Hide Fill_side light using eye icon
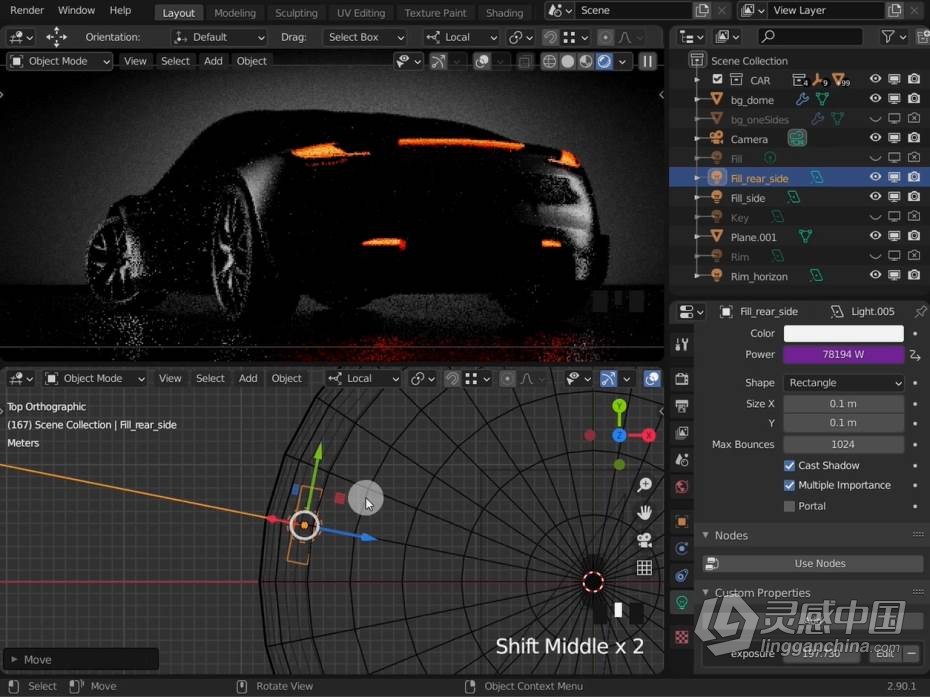930x697 pixels. (875, 196)
